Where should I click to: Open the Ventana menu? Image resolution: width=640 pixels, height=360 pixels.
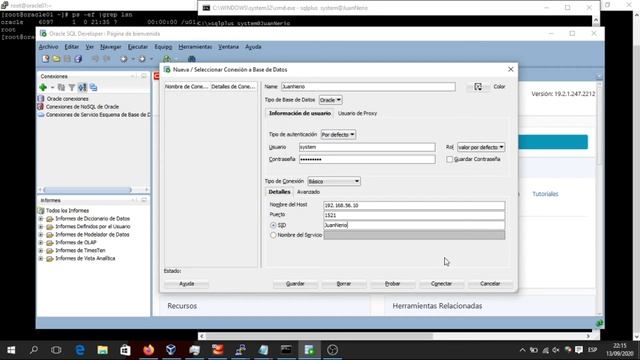pyautogui.click(x=228, y=47)
